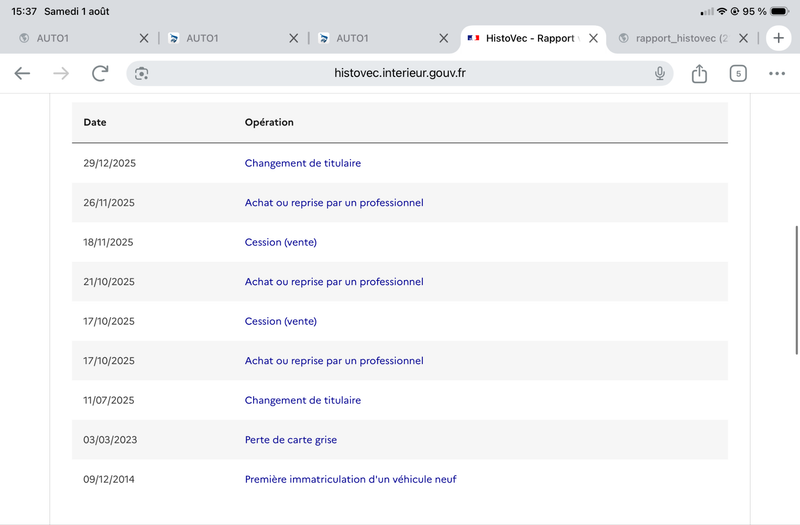This screenshot has width=800, height=525.
Task: Click the date 21/10/2025
Action: point(109,282)
